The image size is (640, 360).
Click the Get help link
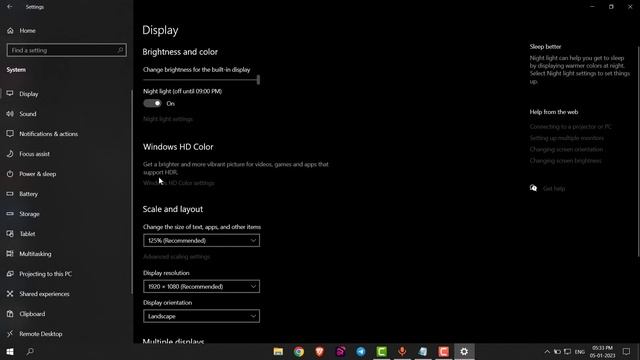[x=554, y=189]
